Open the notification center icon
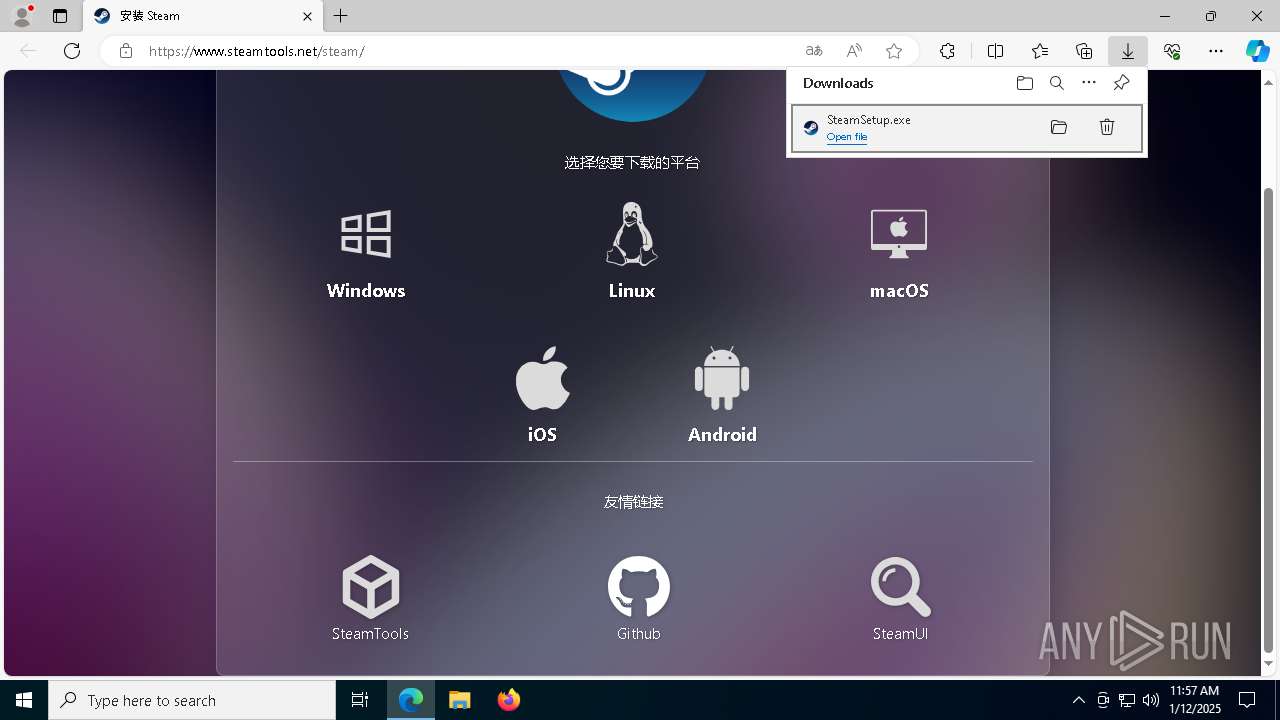This screenshot has height=720, width=1280. [1247, 700]
